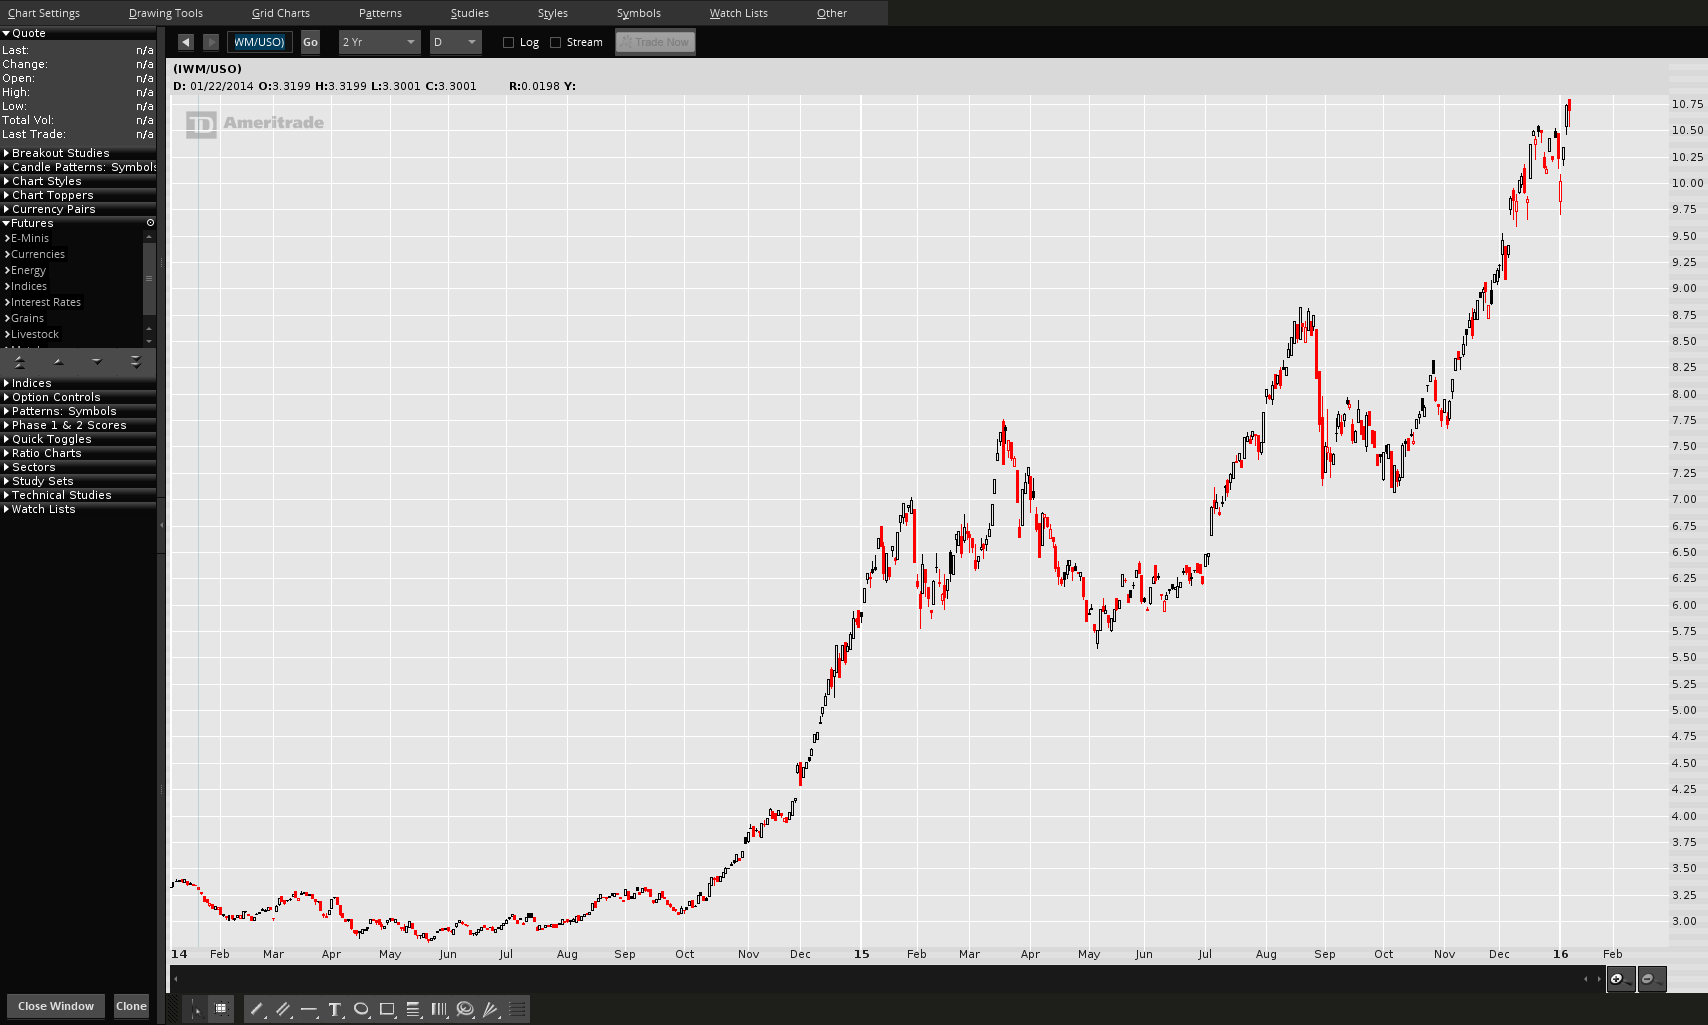This screenshot has height=1025, width=1708.
Task: Activate the Fibonacci spiral tool
Action: pyautogui.click(x=465, y=1009)
